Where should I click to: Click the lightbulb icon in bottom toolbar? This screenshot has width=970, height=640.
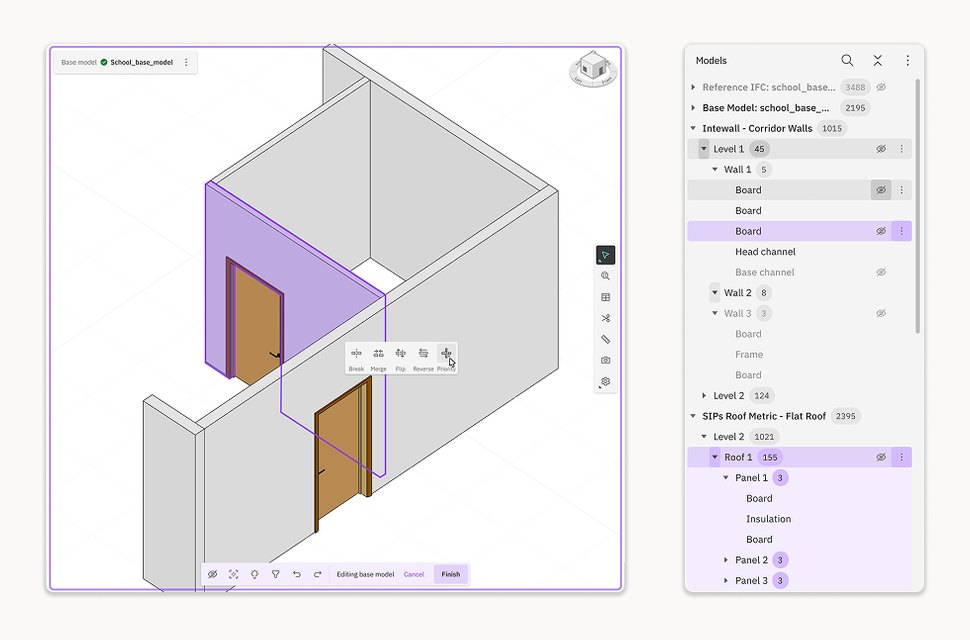(254, 574)
